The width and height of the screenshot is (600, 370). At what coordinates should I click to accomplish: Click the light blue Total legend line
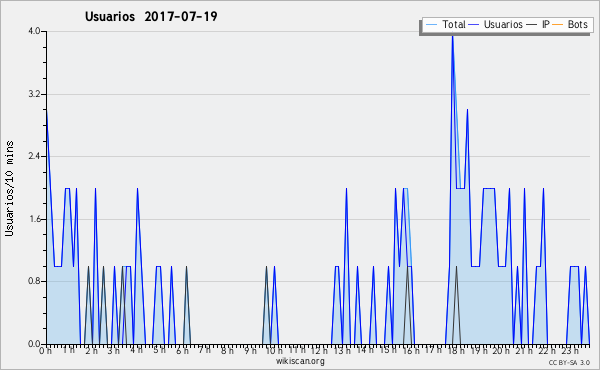coord(431,25)
